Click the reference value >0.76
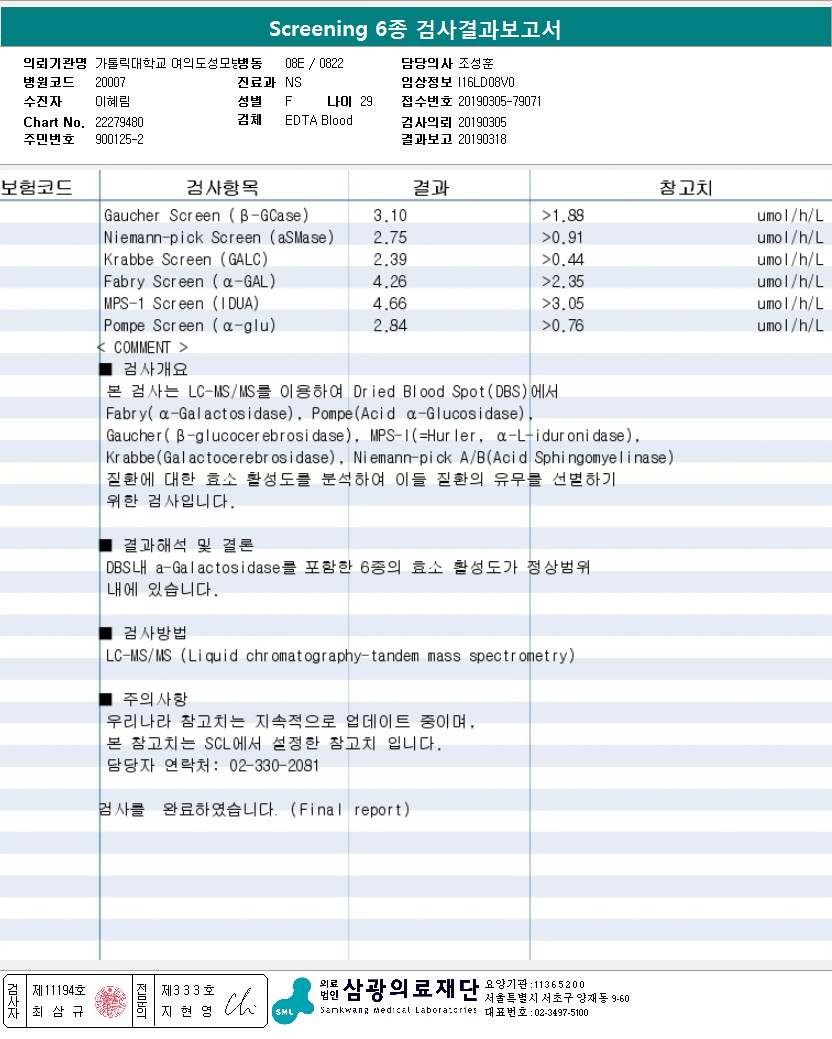The width and height of the screenshot is (832, 1039). (562, 325)
